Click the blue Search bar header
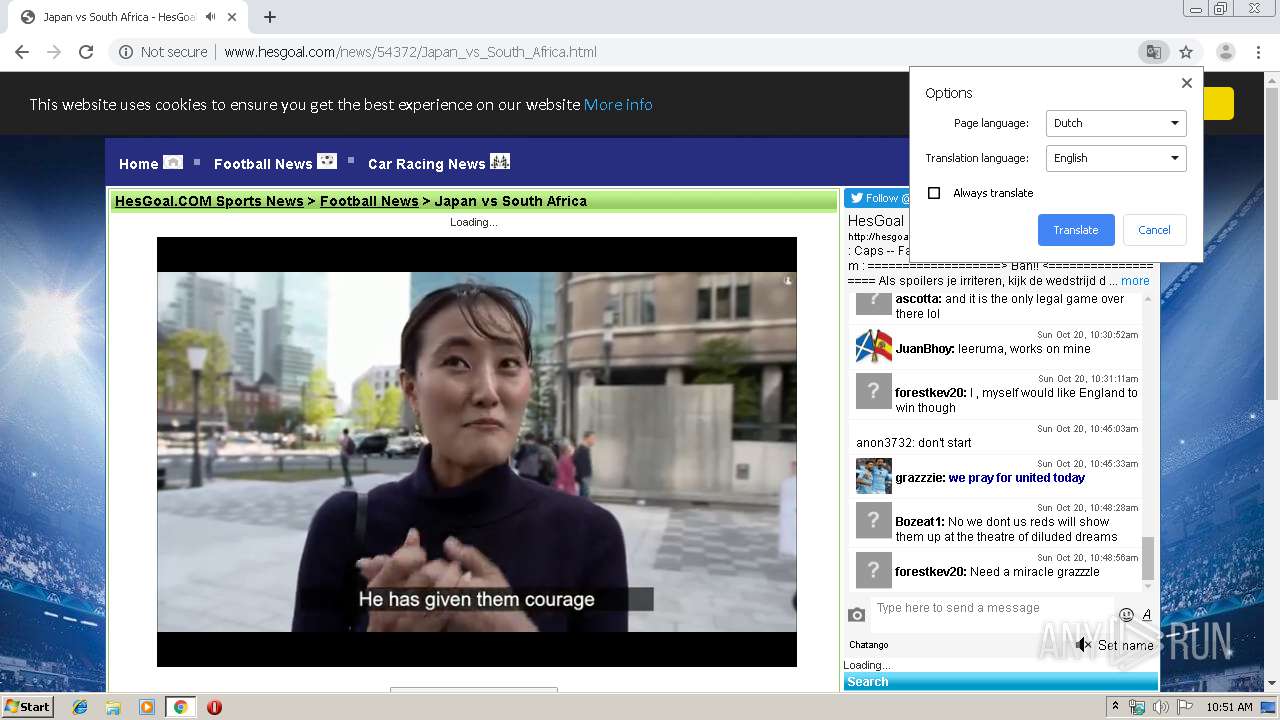This screenshot has width=1280, height=720. tap(1000, 682)
